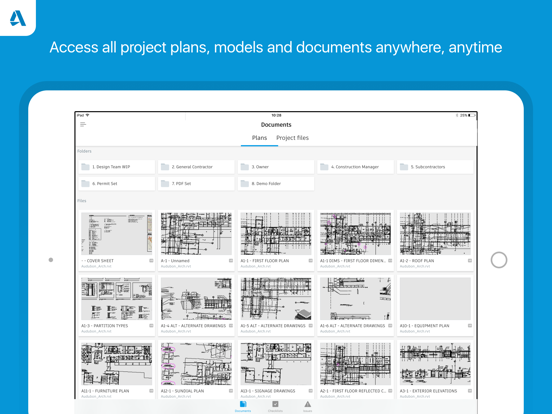Click sheet icon beside FURNITURE PLAN title
Image resolution: width=552 pixels, height=414 pixels.
pos(151,391)
